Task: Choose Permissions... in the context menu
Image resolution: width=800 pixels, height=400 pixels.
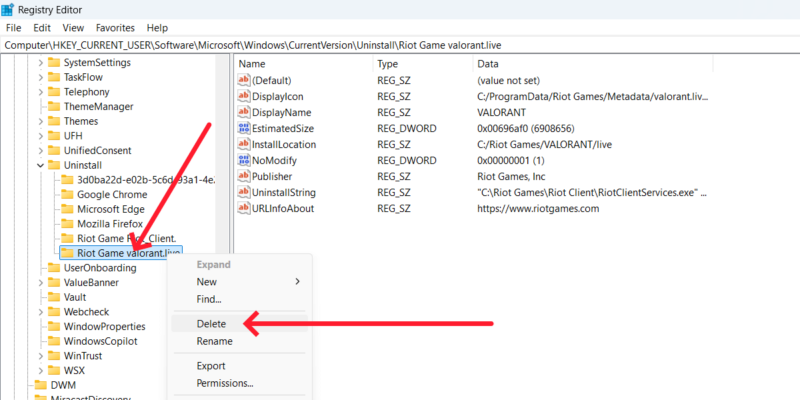Action: 239,383
